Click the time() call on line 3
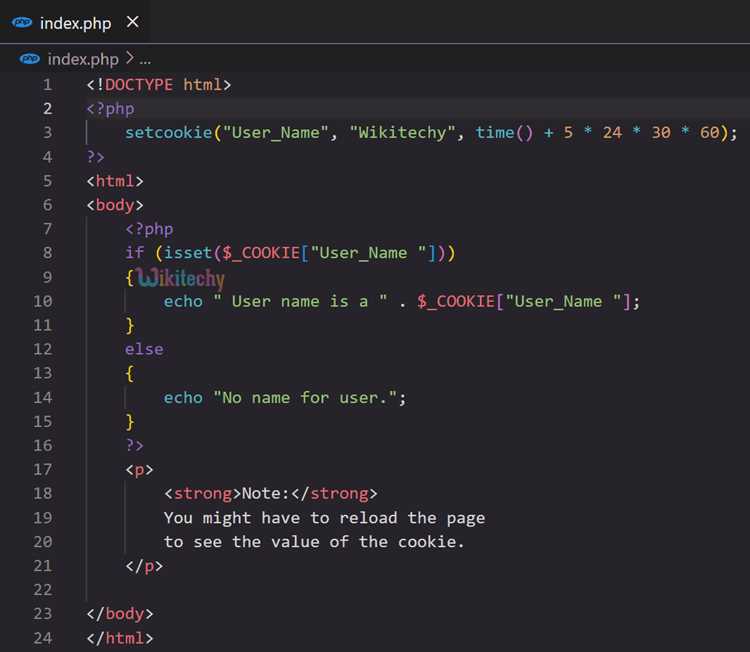Image resolution: width=750 pixels, height=652 pixels. tap(504, 133)
